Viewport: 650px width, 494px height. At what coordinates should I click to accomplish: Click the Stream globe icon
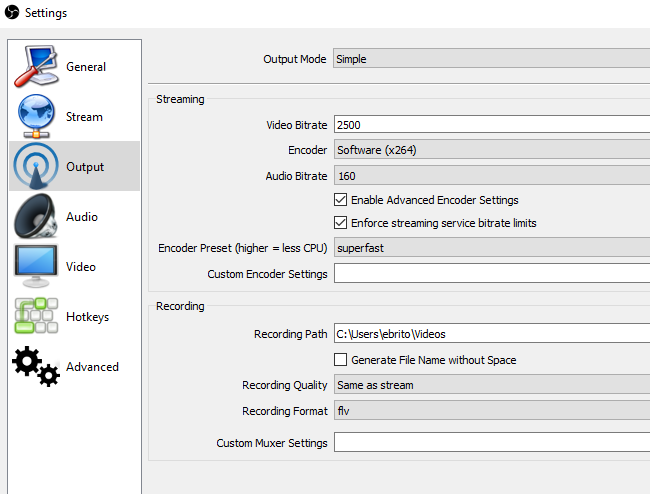pyautogui.click(x=35, y=117)
